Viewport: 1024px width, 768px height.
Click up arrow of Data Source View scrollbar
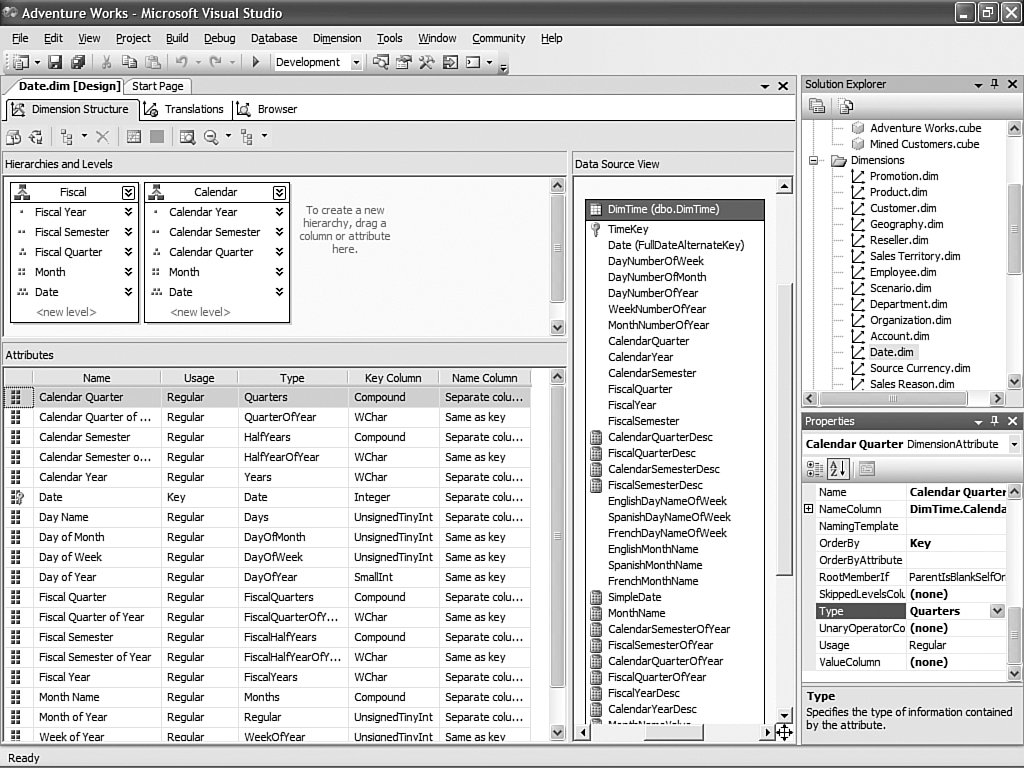784,187
